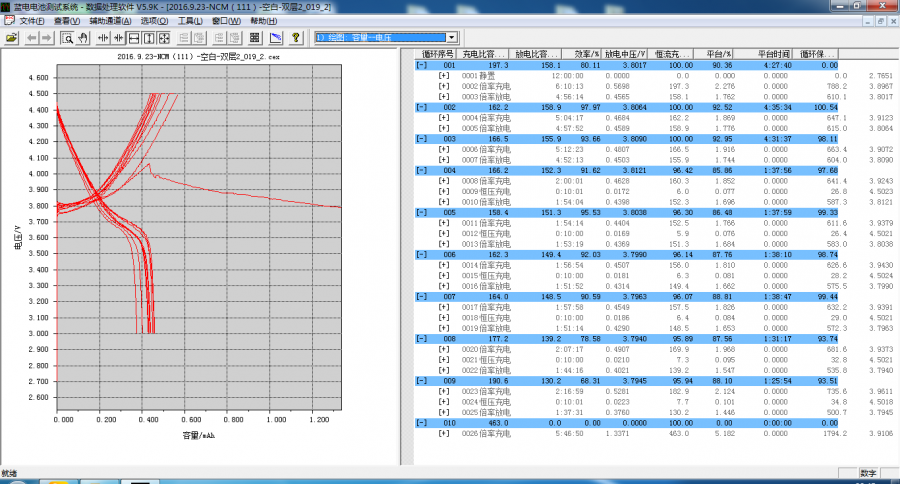Viewport: 900px width, 484px height.
Task: Select step 0021 恒压充电 text
Action: [486, 360]
